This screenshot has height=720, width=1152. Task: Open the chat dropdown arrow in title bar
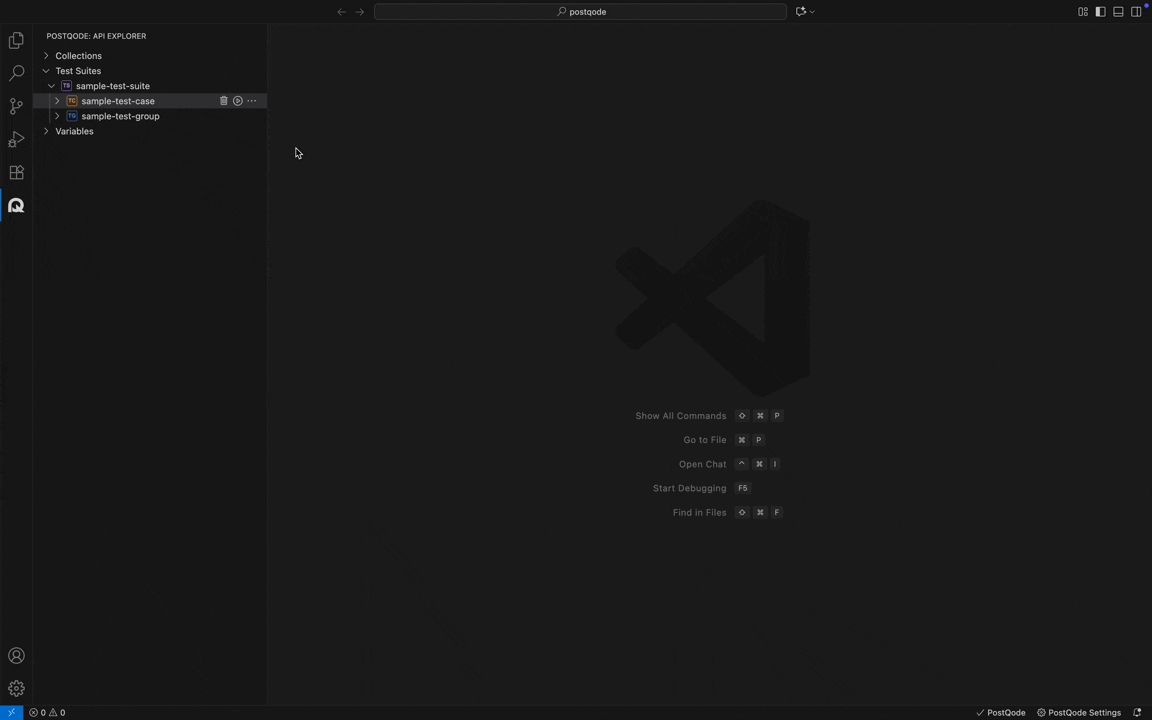[812, 12]
